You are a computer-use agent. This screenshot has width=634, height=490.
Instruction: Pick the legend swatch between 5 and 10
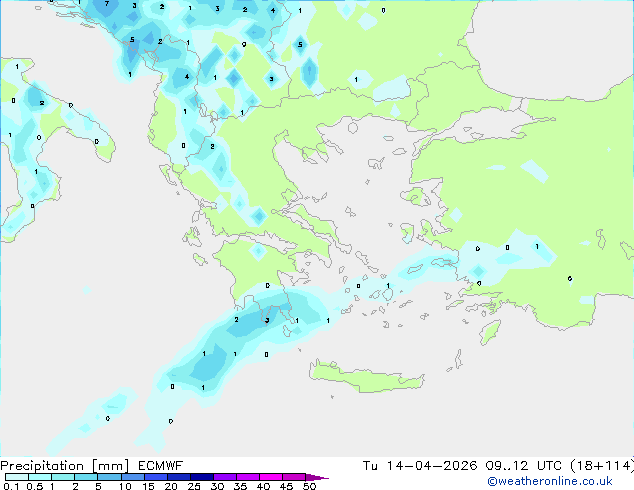(x=109, y=477)
